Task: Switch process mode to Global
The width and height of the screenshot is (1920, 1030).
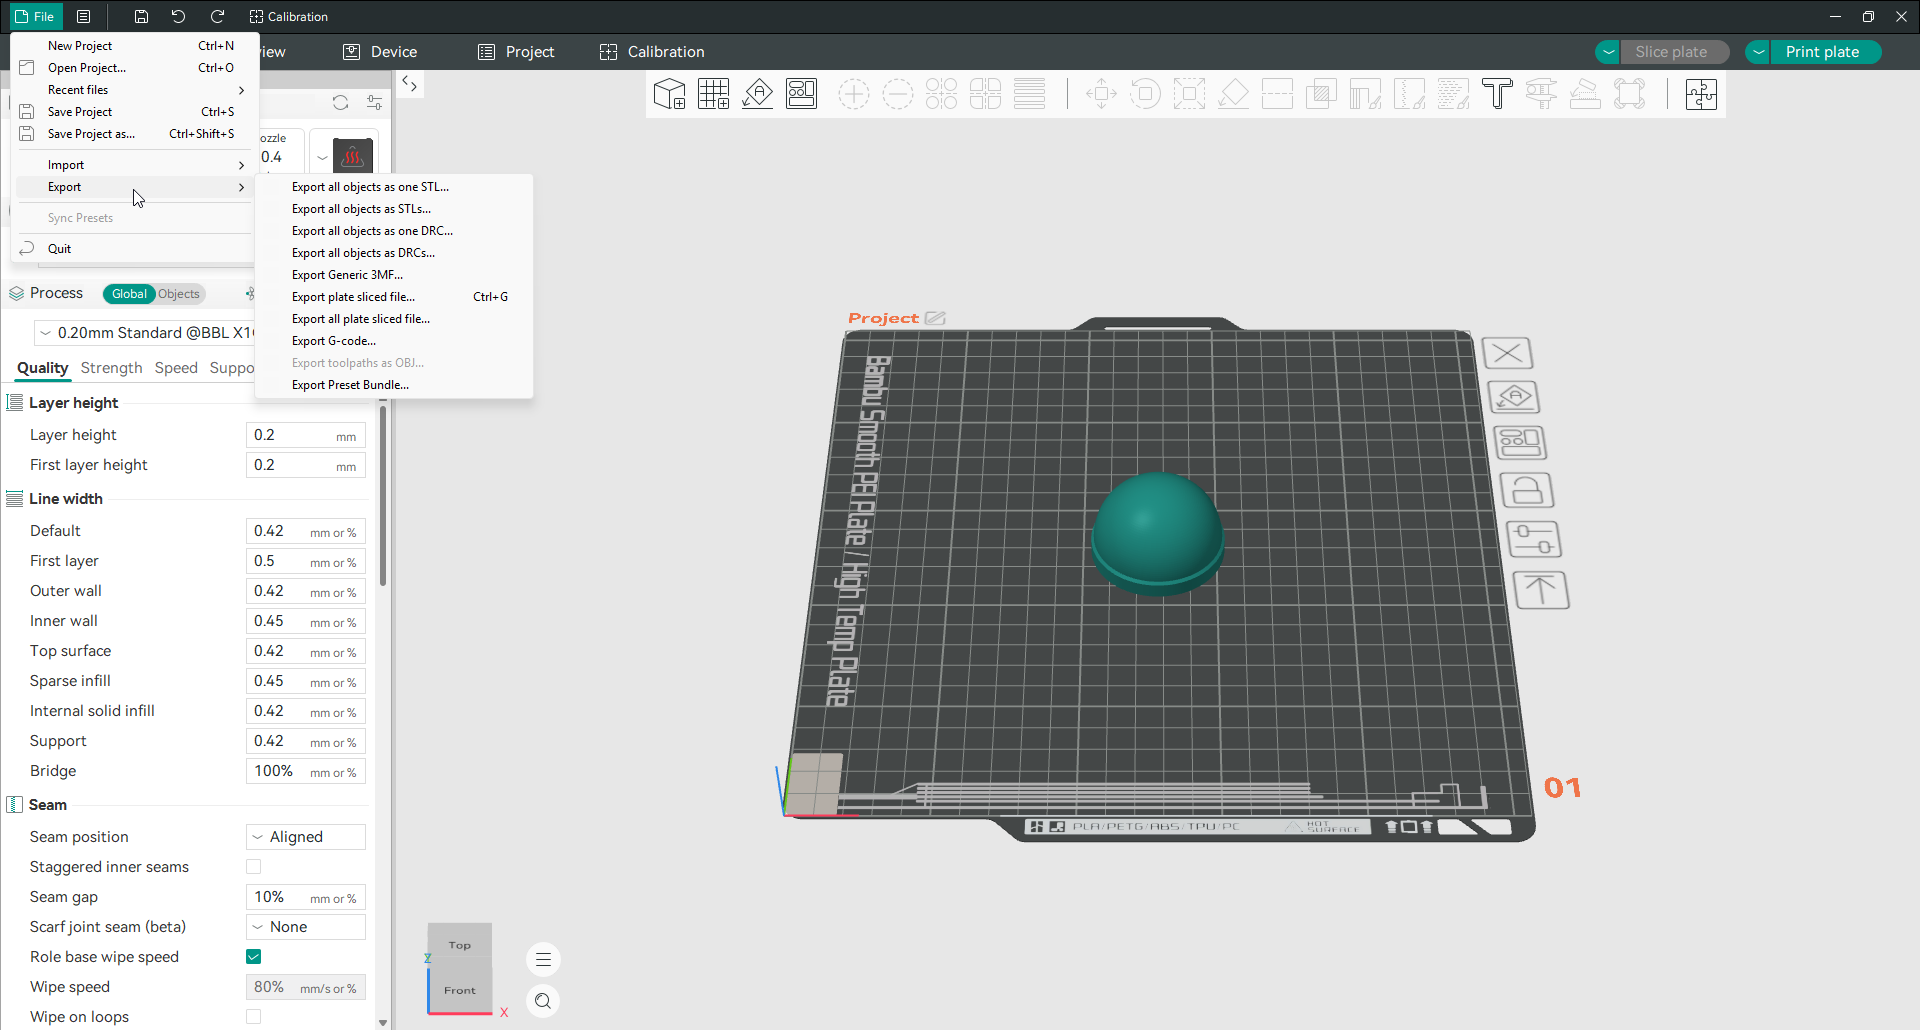Action: 129,294
